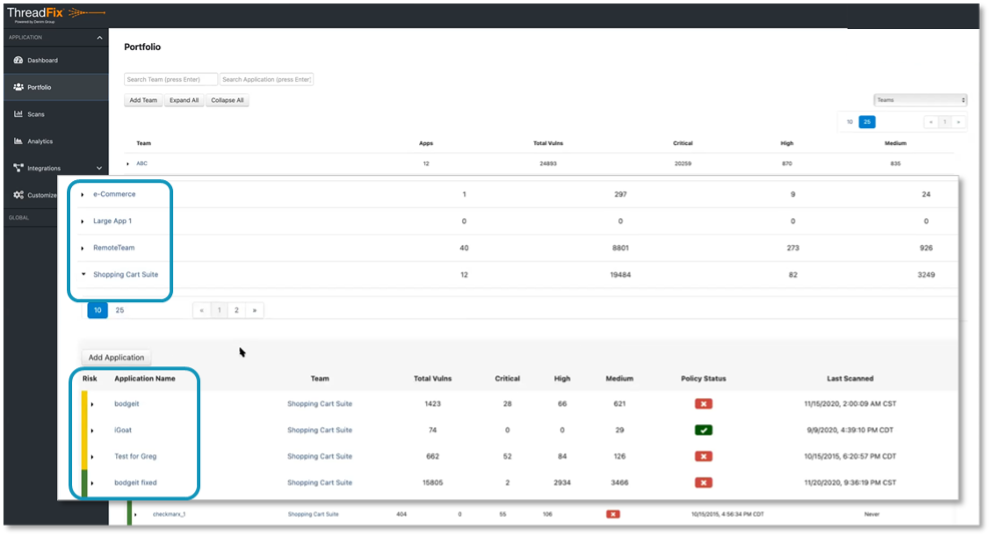The width and height of the screenshot is (993, 539).
Task: Expand the e-Commerce team row
Action: click(83, 194)
